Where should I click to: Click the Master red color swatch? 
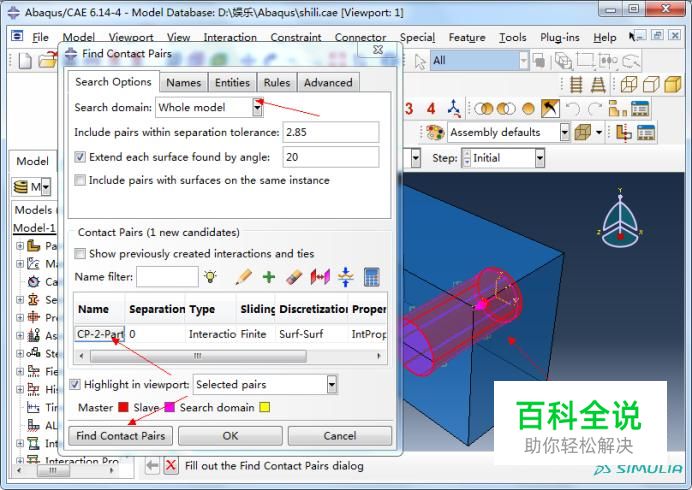pyautogui.click(x=124, y=407)
